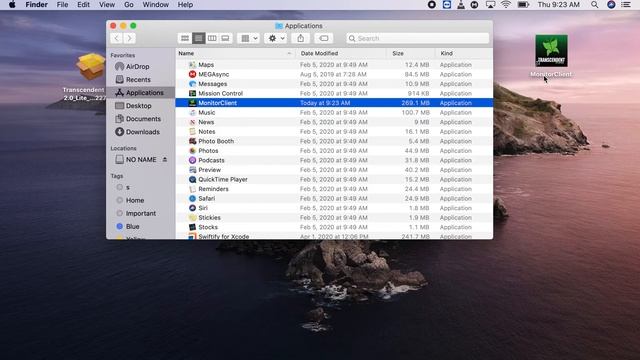Viewport: 640px width, 360px height.
Task: Click the clock showing Thu 9:23 AM
Action: (558, 5)
